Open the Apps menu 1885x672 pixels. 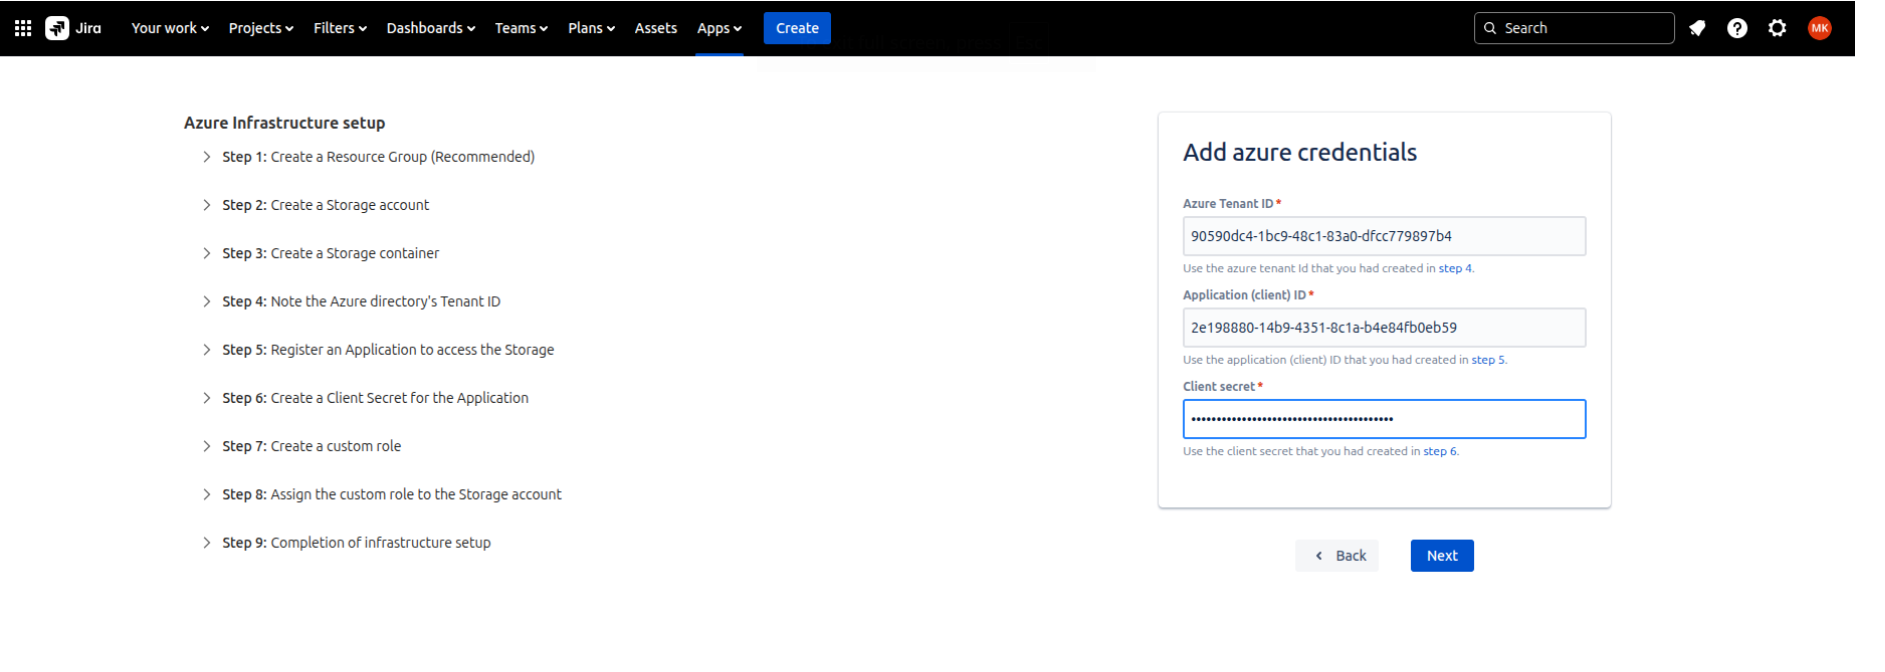tap(719, 28)
